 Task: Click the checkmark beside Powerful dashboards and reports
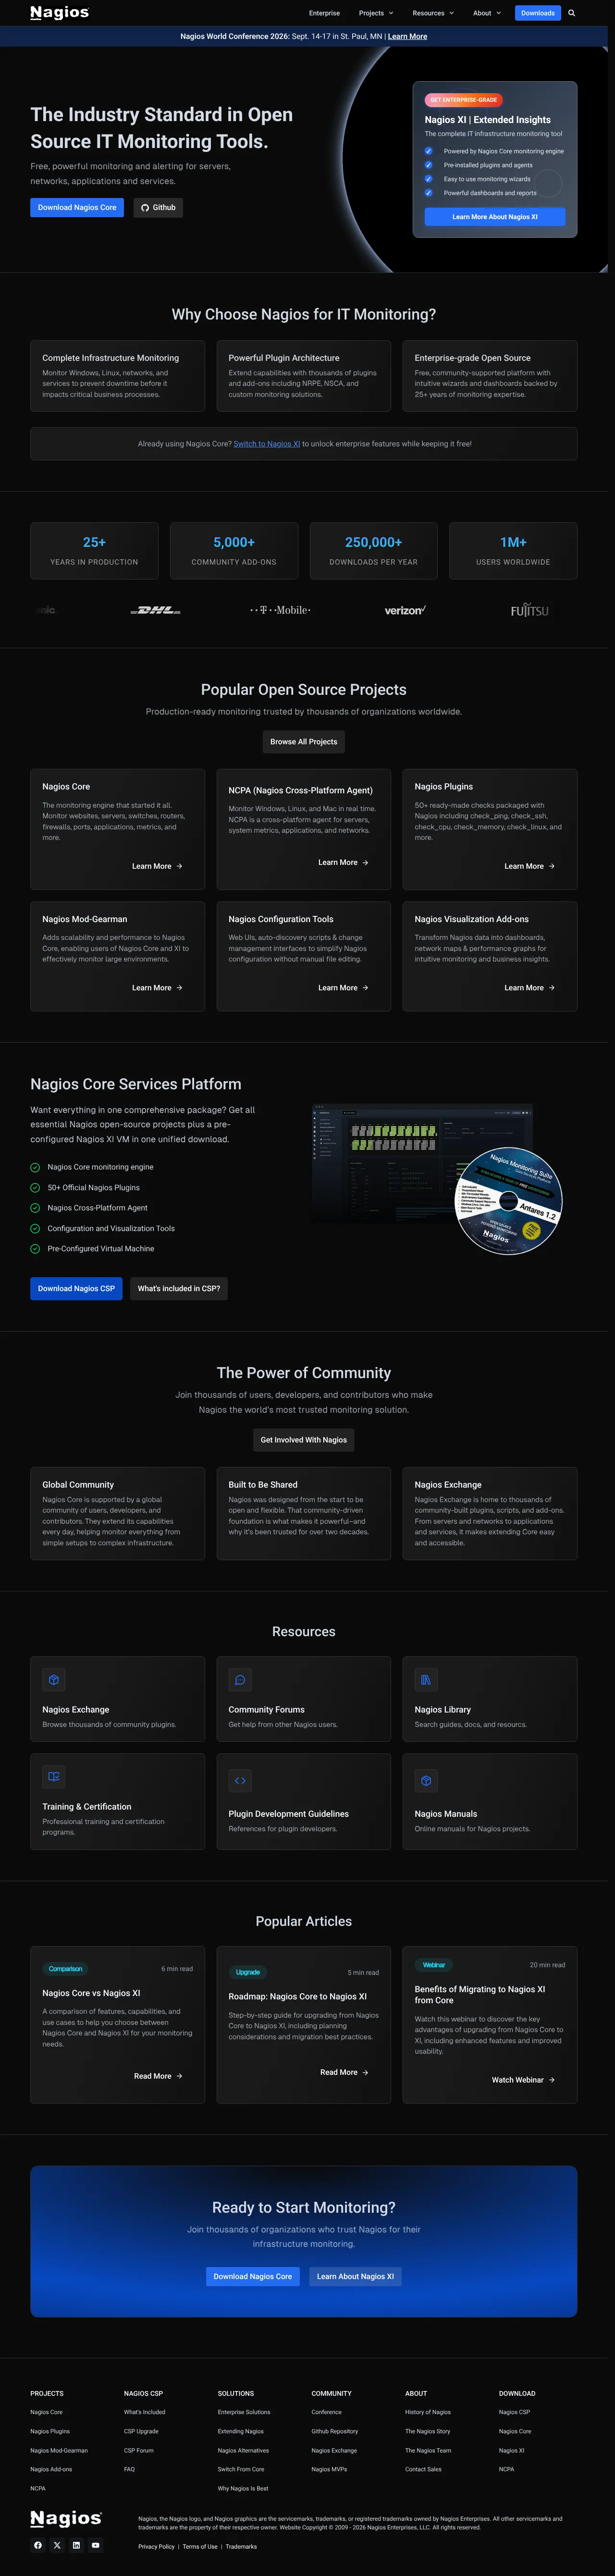tap(429, 193)
